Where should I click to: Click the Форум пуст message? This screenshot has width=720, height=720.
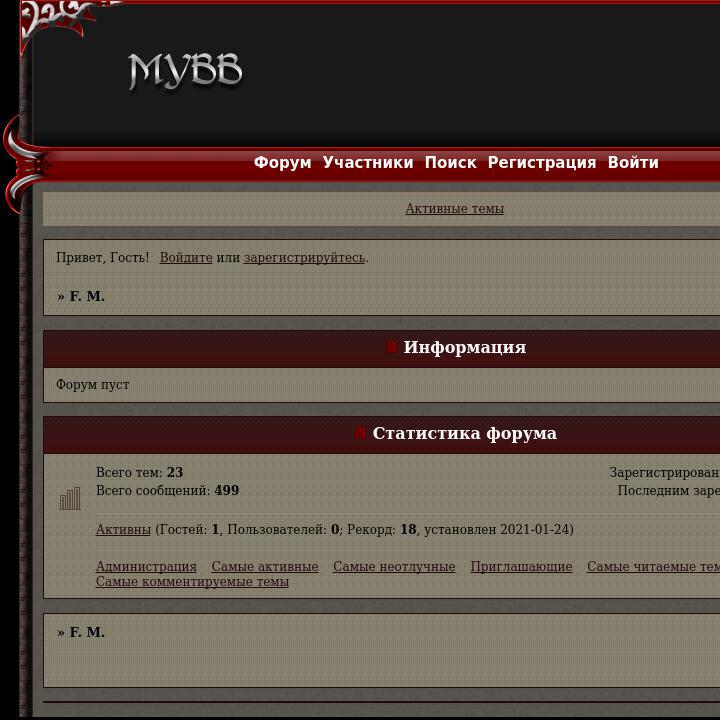pos(92,384)
